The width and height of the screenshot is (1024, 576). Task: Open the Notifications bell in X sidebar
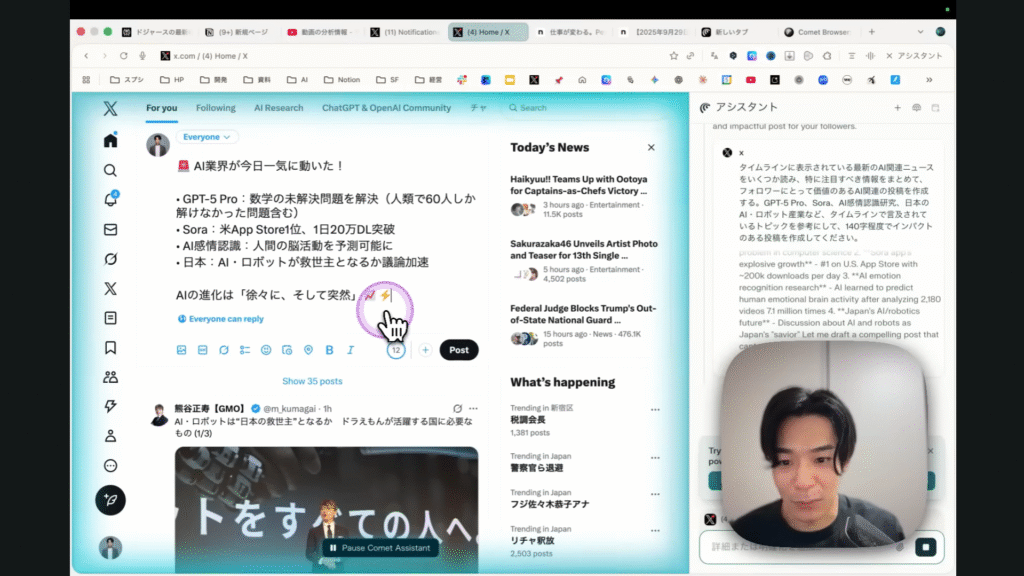click(110, 199)
